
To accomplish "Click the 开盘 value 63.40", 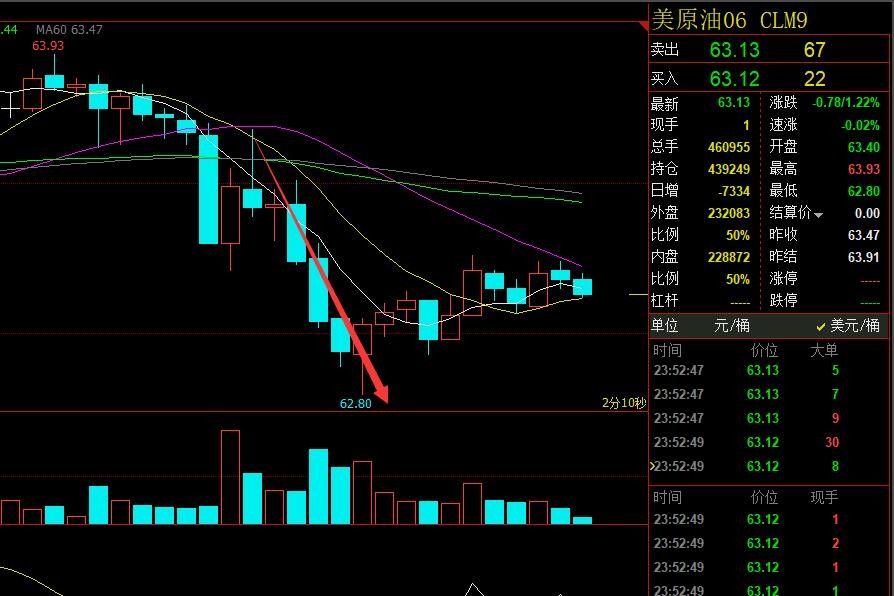I will [864, 147].
